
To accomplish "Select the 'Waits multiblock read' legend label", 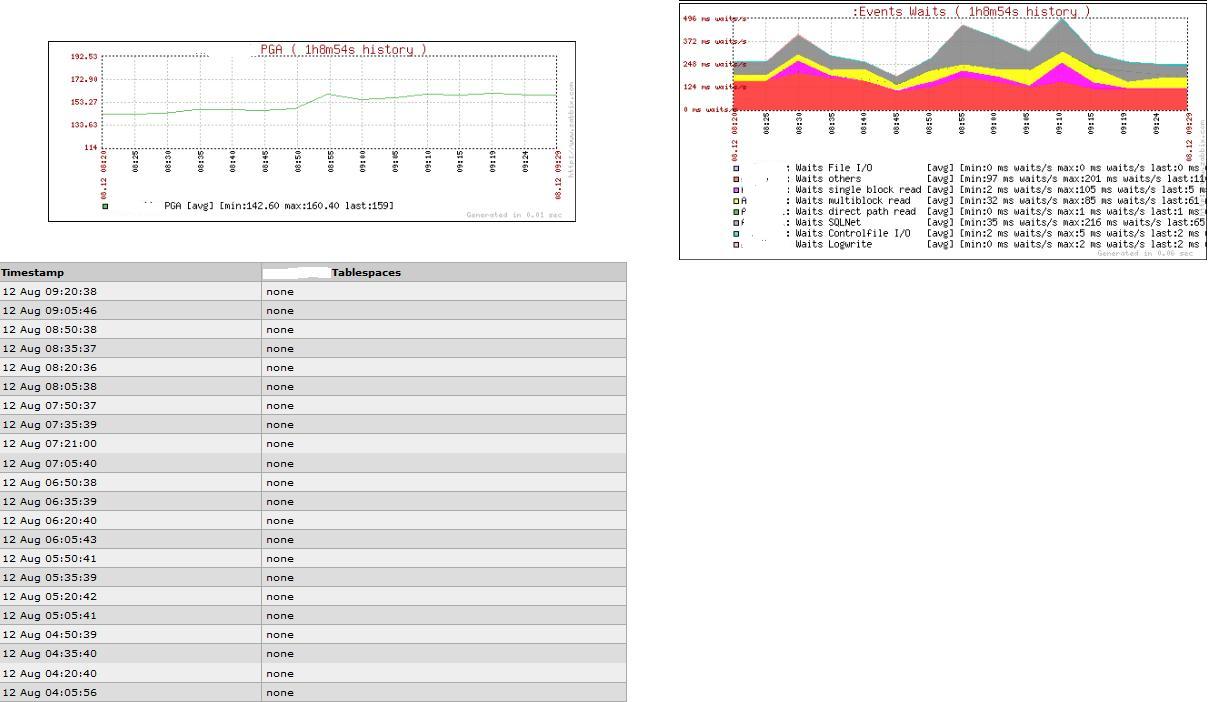I will pyautogui.click(x=853, y=201).
